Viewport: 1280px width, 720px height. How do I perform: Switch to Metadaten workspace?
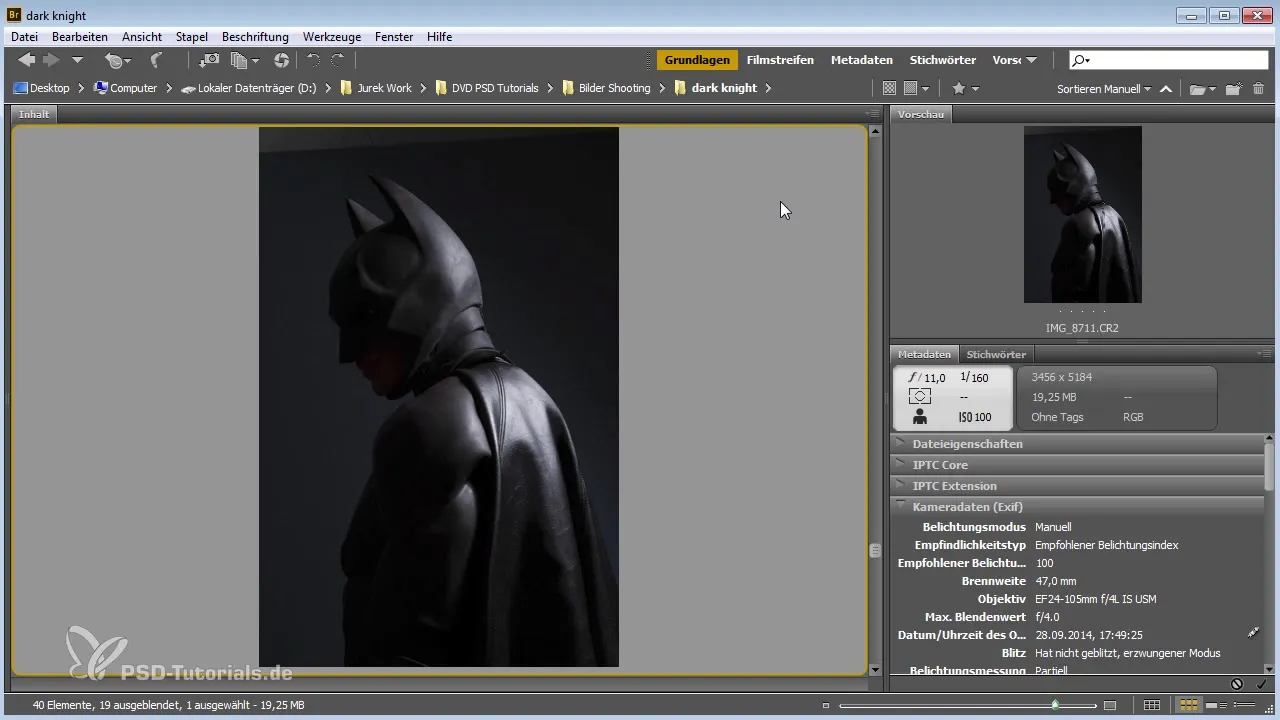pyautogui.click(x=862, y=60)
